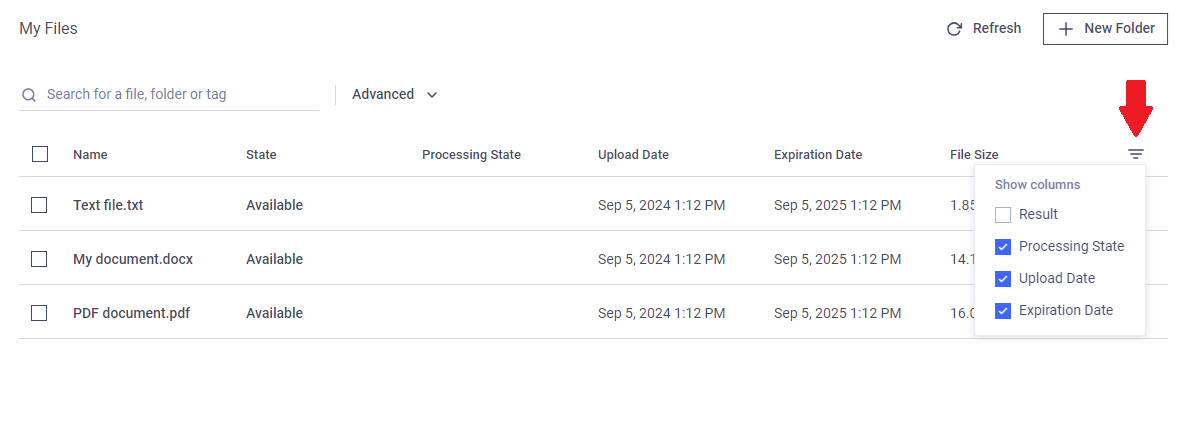The image size is (1191, 439).
Task: Uncheck the Processing State column
Action: click(1003, 247)
